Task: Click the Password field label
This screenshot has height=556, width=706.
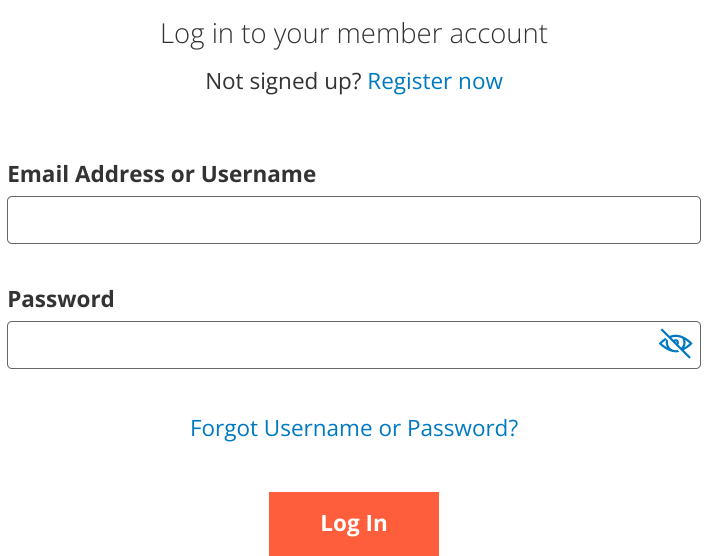Action: point(61,299)
